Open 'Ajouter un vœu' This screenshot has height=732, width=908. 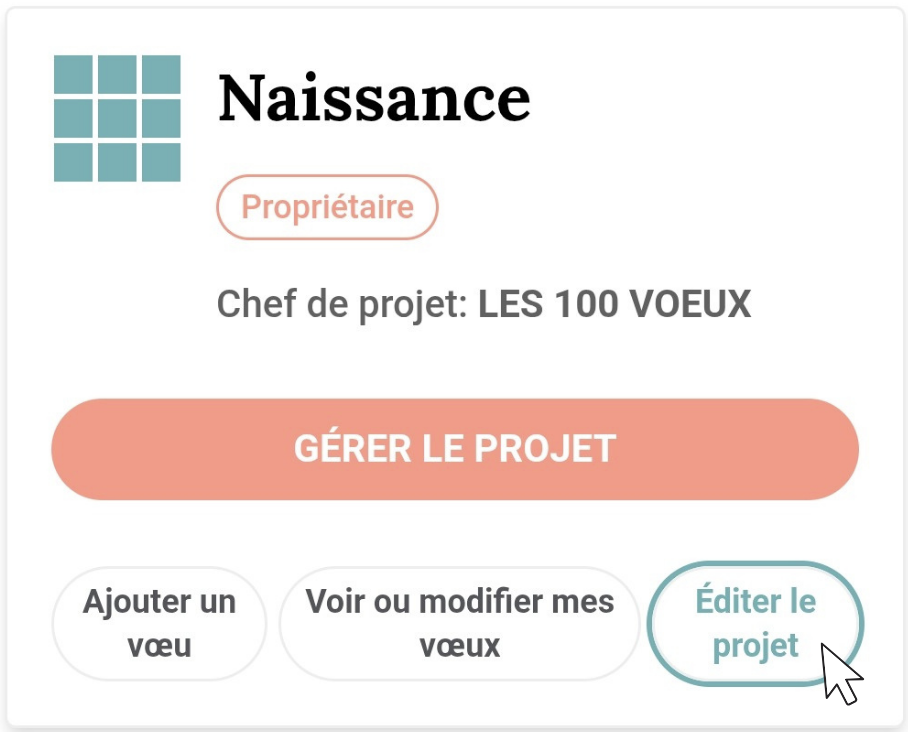[159, 624]
